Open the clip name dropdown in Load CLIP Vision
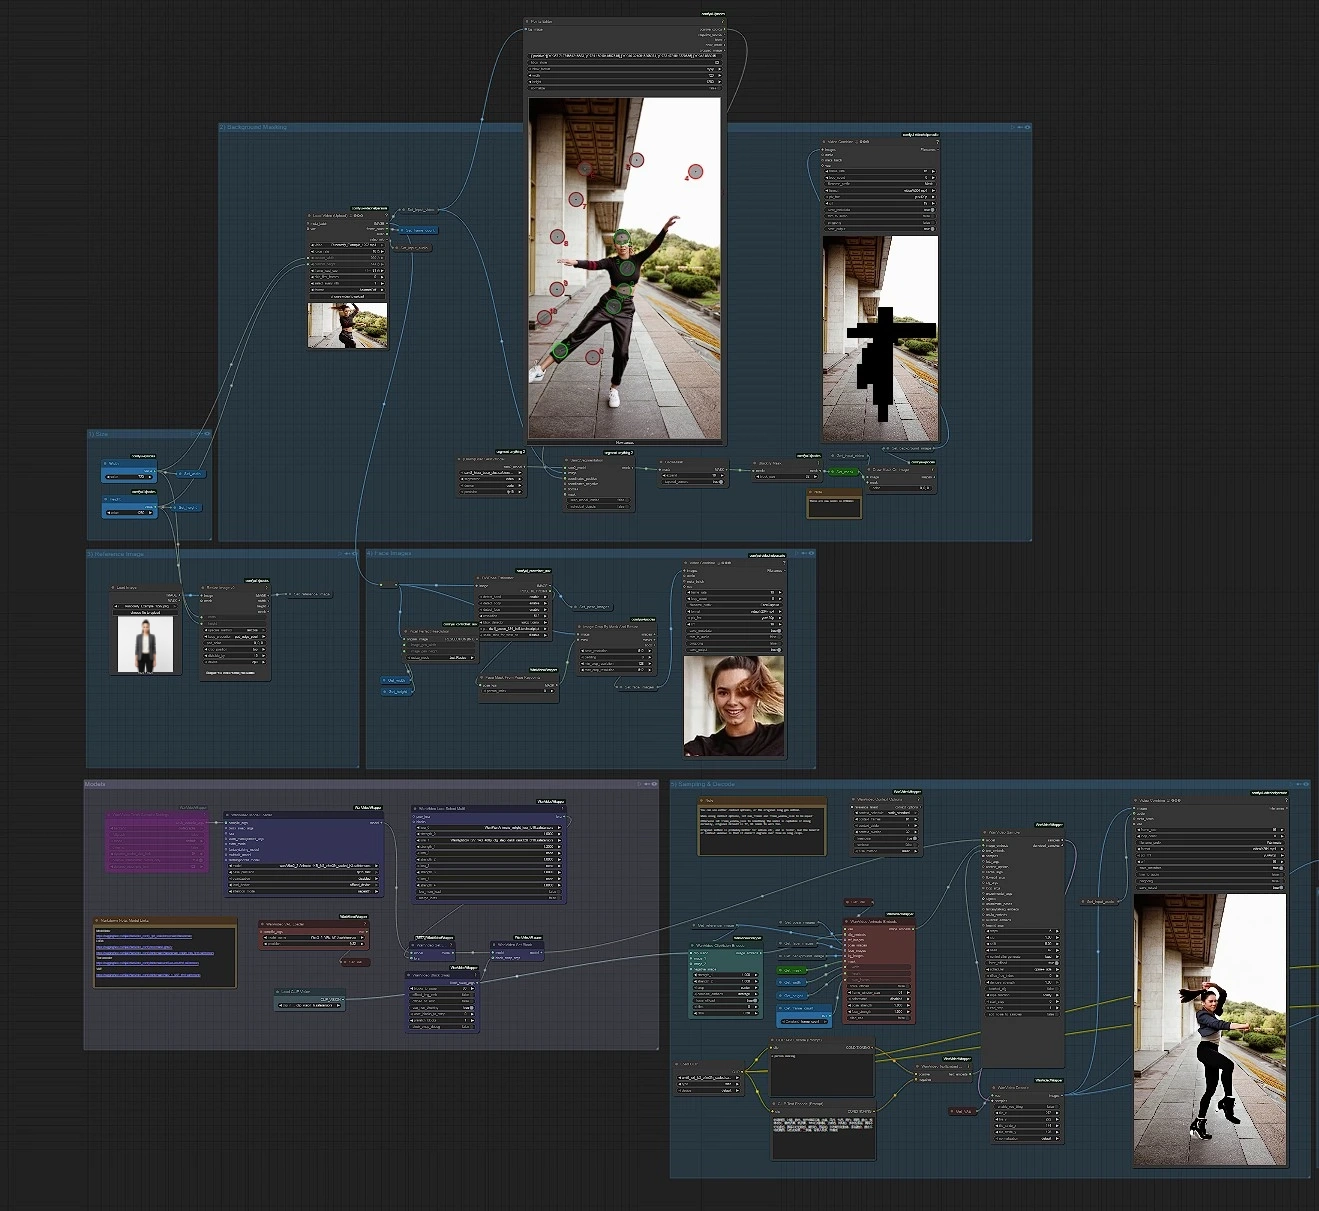Screen dimensions: 1319x1211 click(x=310, y=1005)
